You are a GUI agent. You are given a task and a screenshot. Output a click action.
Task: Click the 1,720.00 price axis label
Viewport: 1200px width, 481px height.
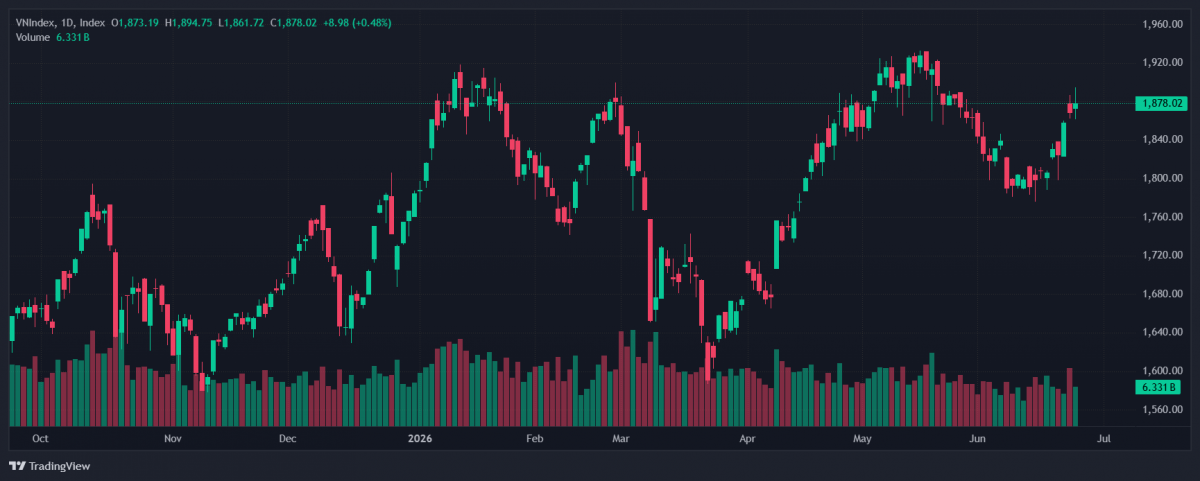(x=1161, y=255)
